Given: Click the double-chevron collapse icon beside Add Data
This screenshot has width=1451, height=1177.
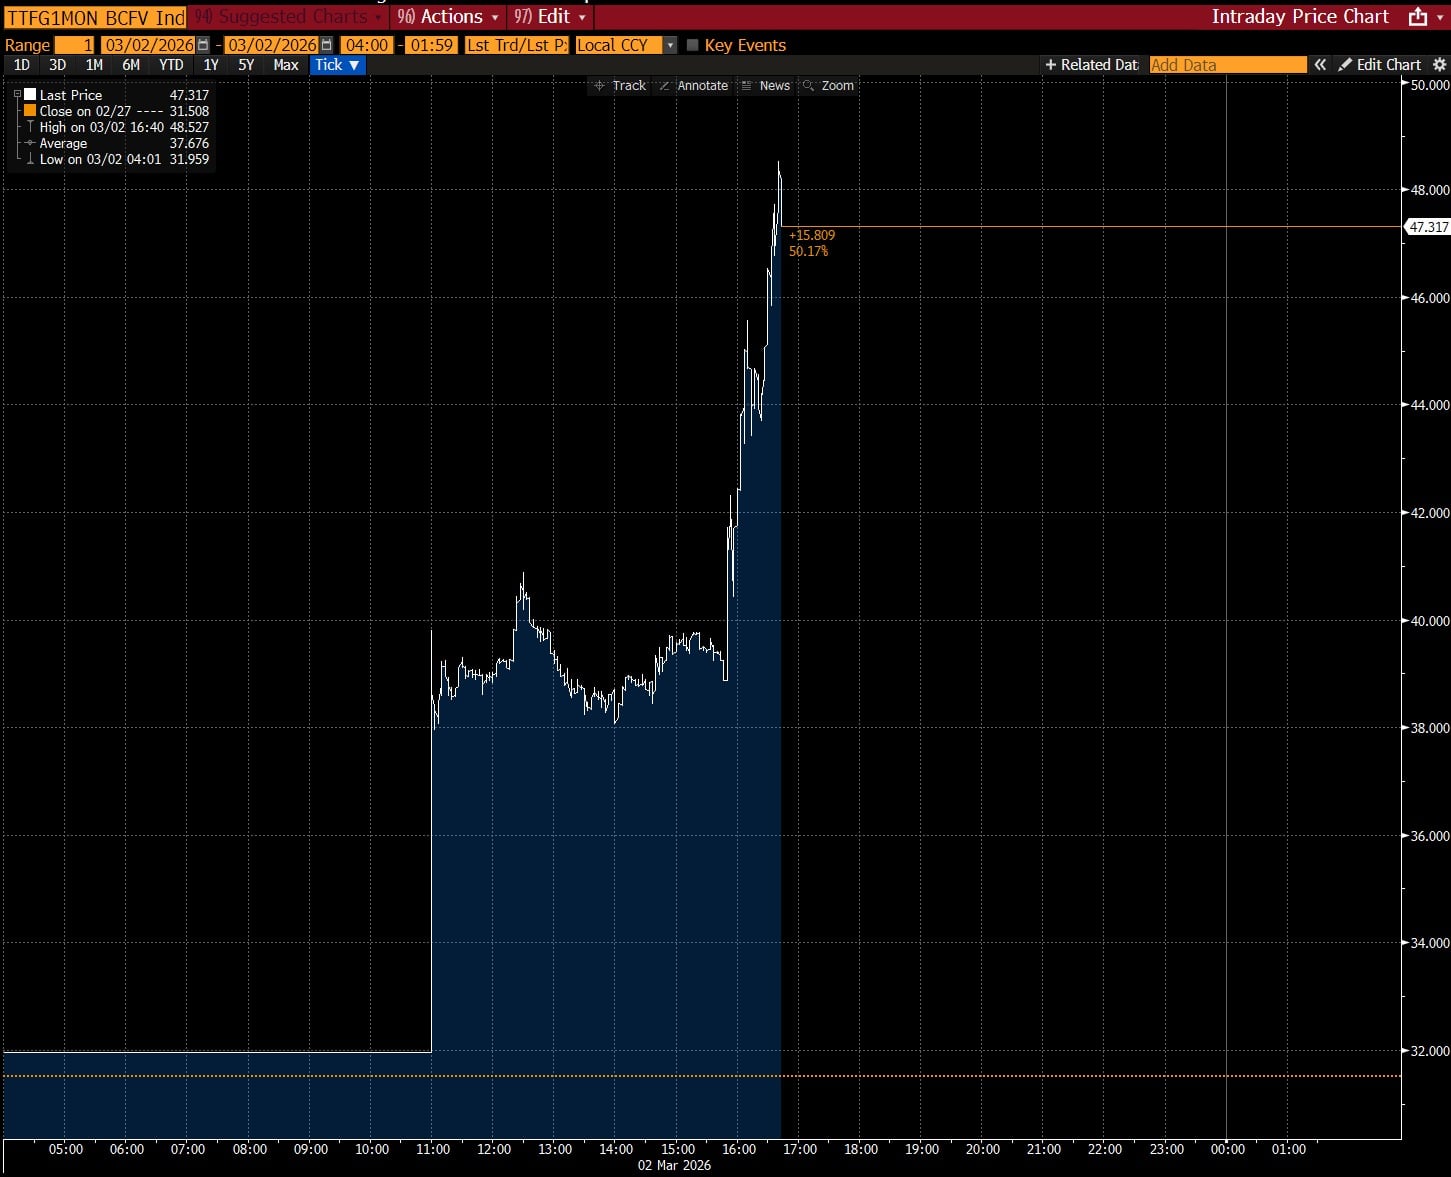Looking at the screenshot, I should pyautogui.click(x=1320, y=65).
